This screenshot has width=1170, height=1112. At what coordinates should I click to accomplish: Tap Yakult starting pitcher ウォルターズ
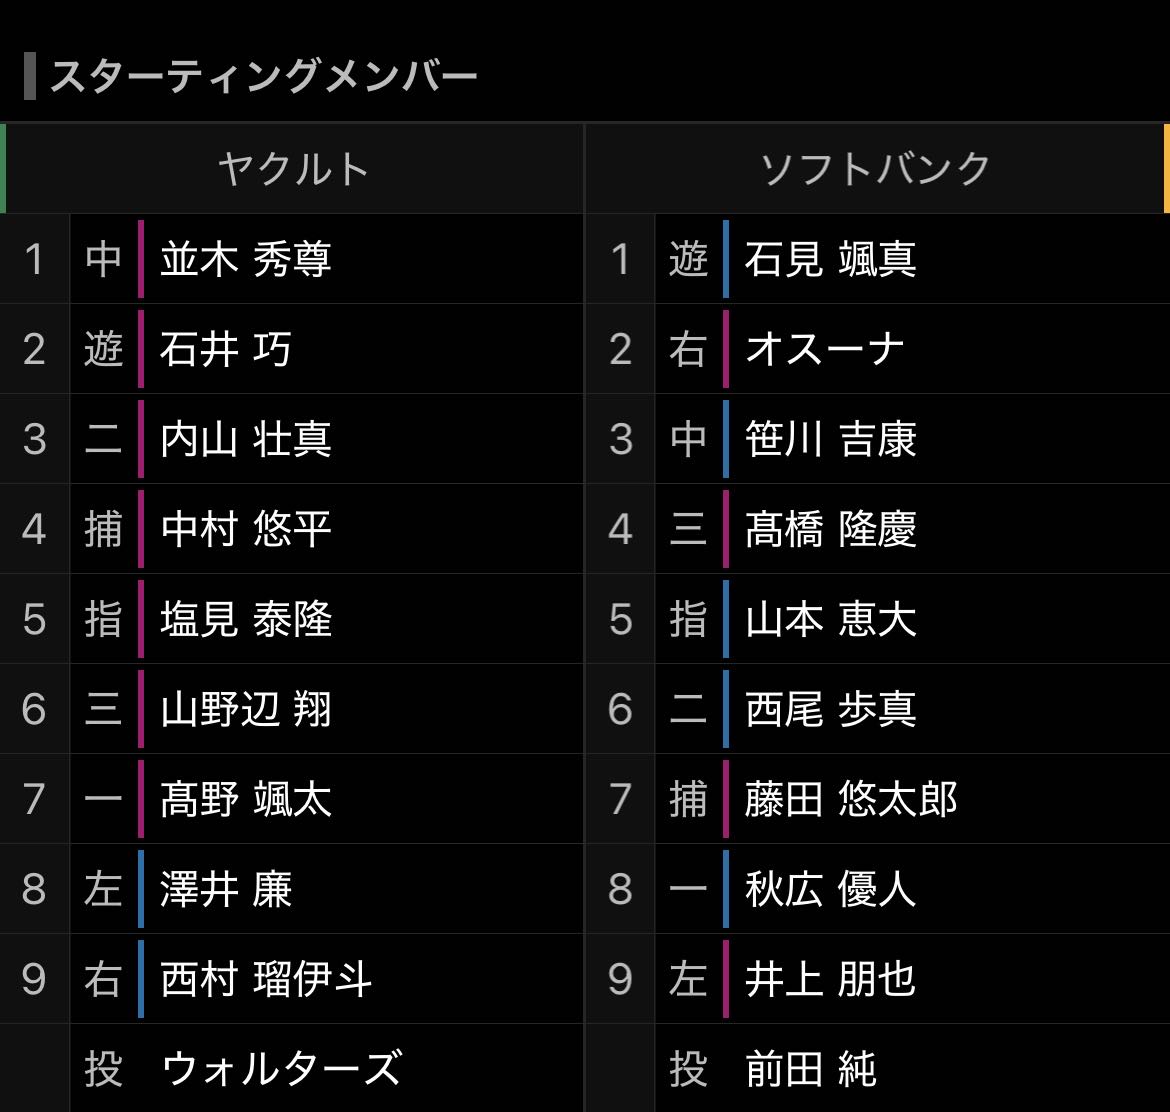281,1069
